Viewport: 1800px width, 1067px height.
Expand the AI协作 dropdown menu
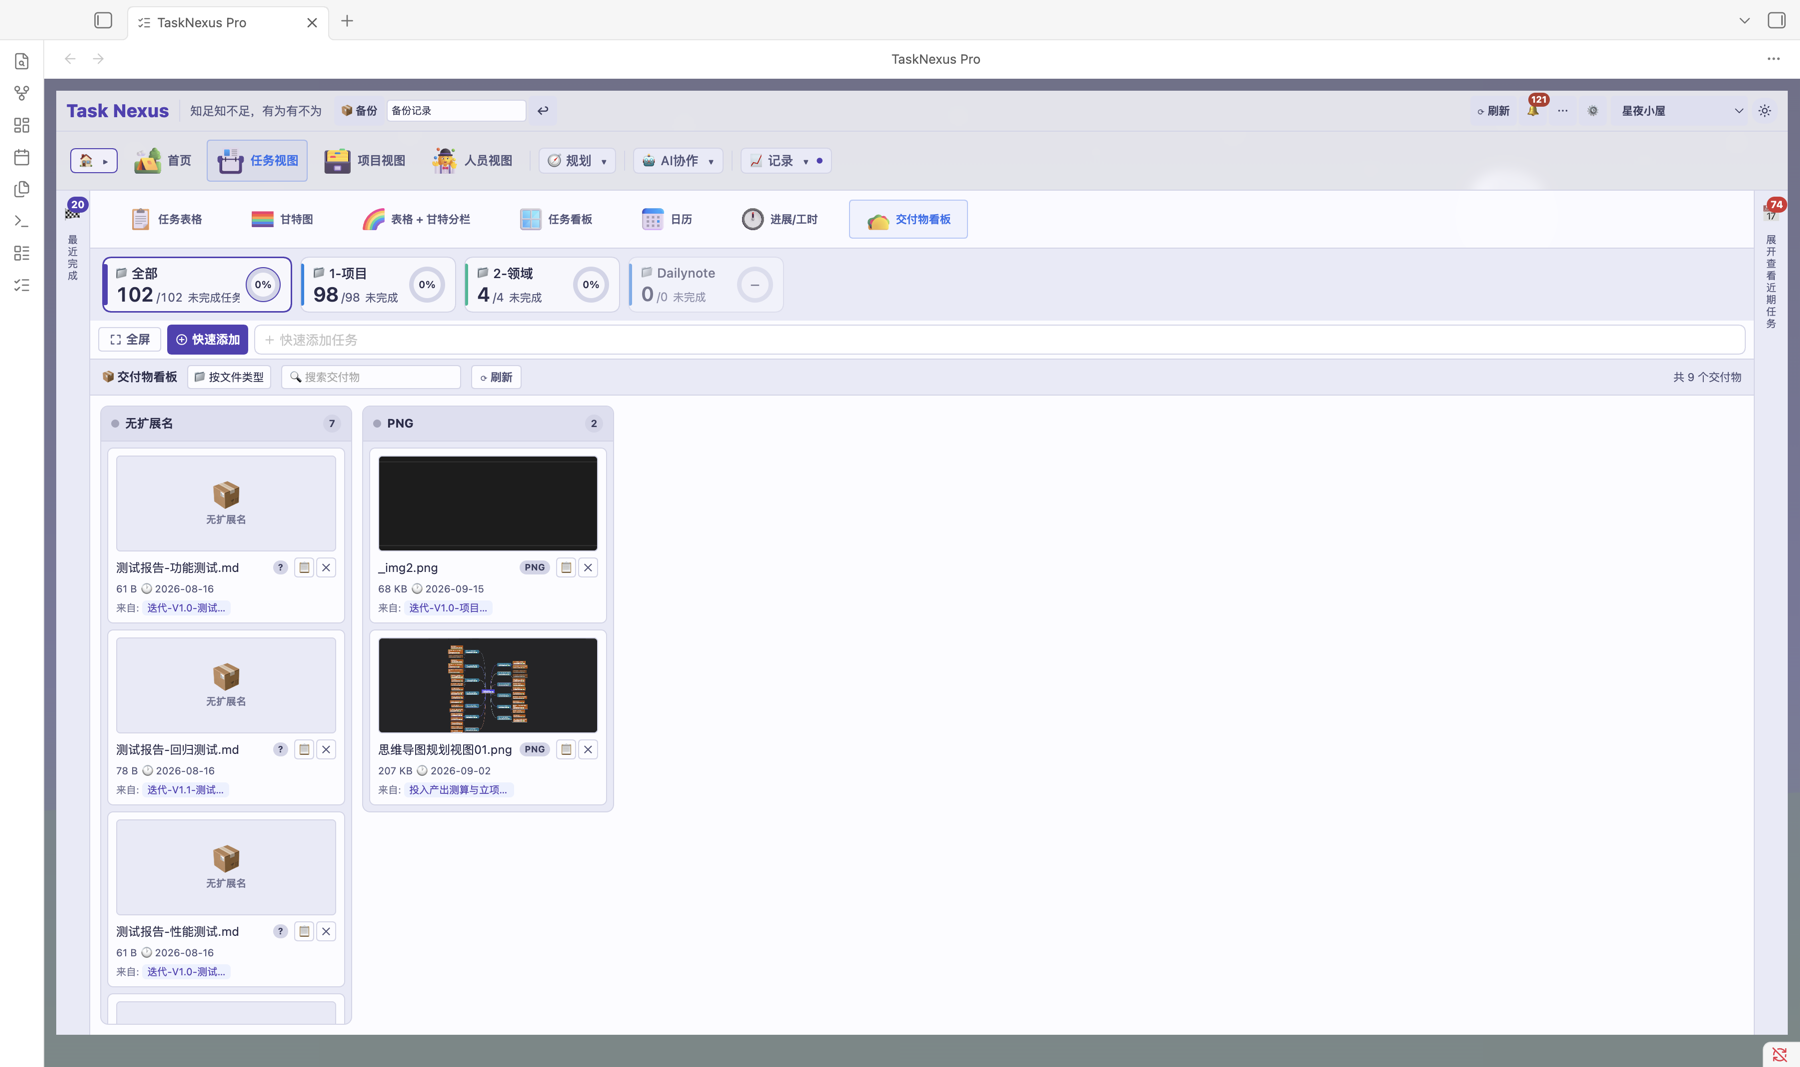tap(678, 160)
